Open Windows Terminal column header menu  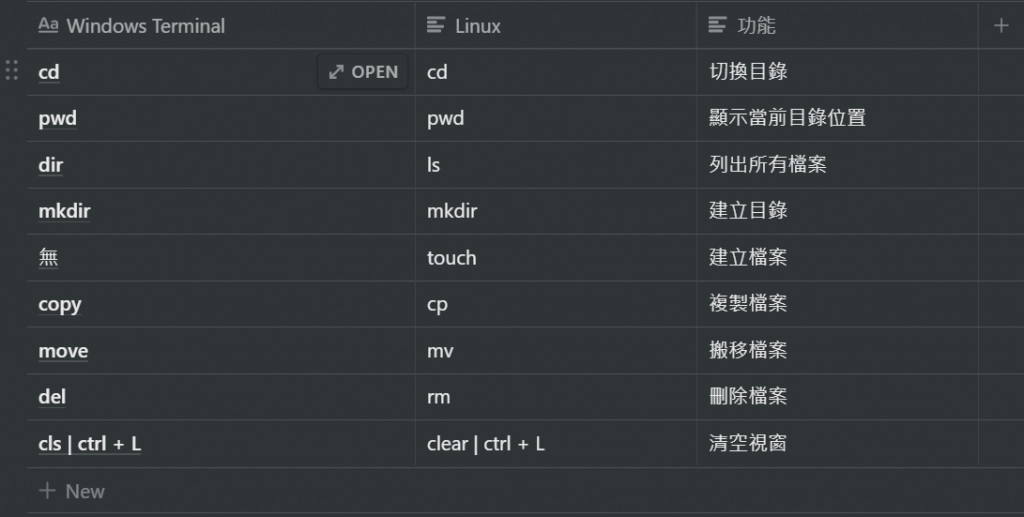tap(221, 25)
